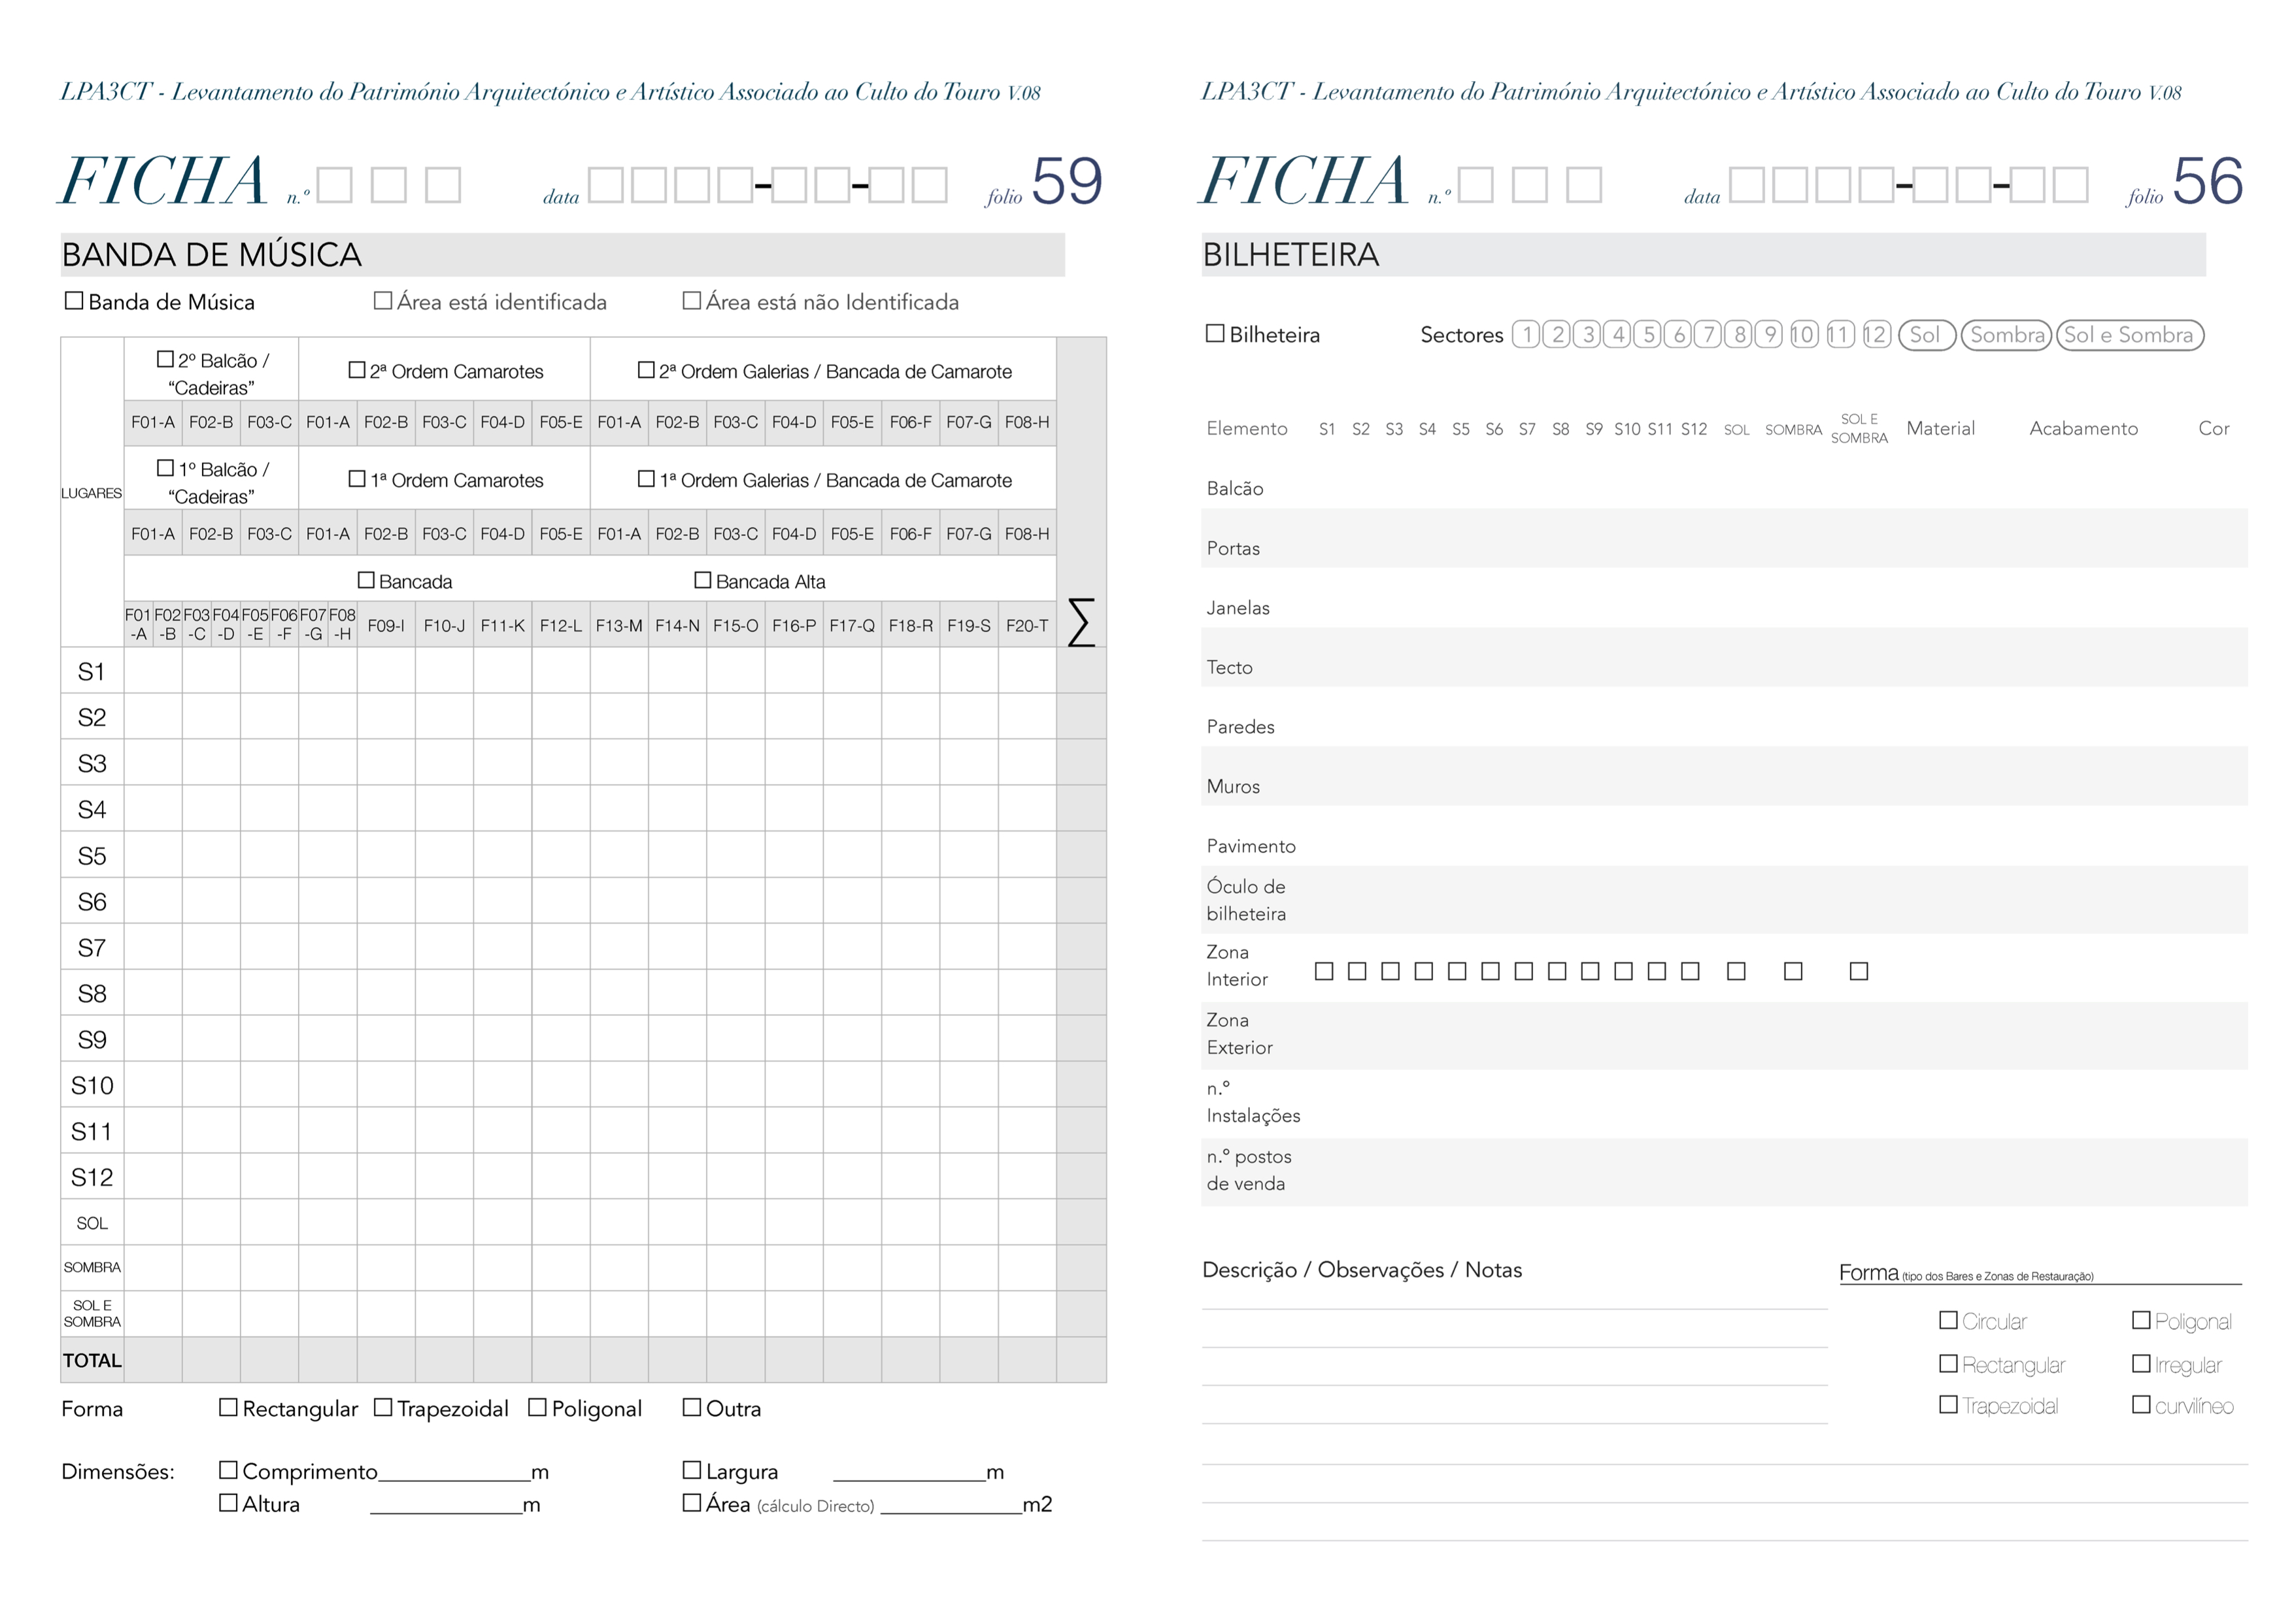This screenshot has height=1624, width=2294.
Task: Select sector 5 pill in Sectores
Action: (x=1648, y=334)
